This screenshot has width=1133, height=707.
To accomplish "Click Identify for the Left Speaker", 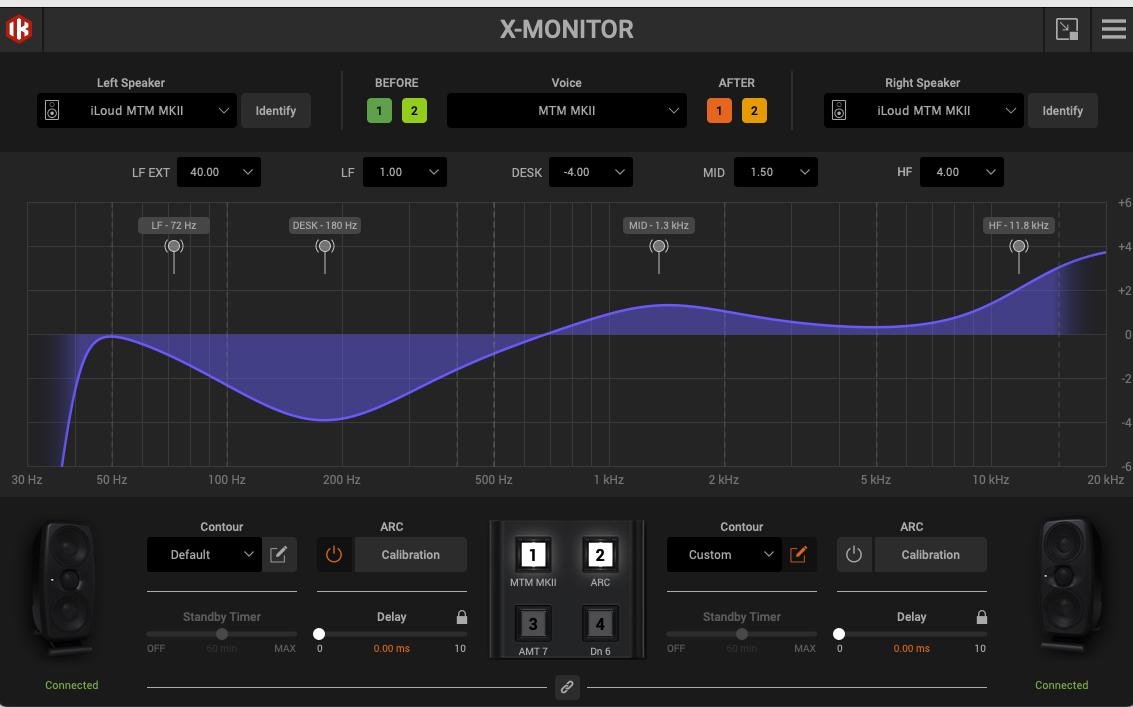I will point(275,111).
